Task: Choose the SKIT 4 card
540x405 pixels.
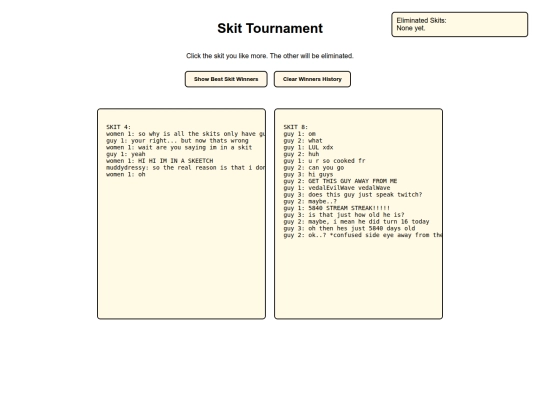Action: point(181,214)
